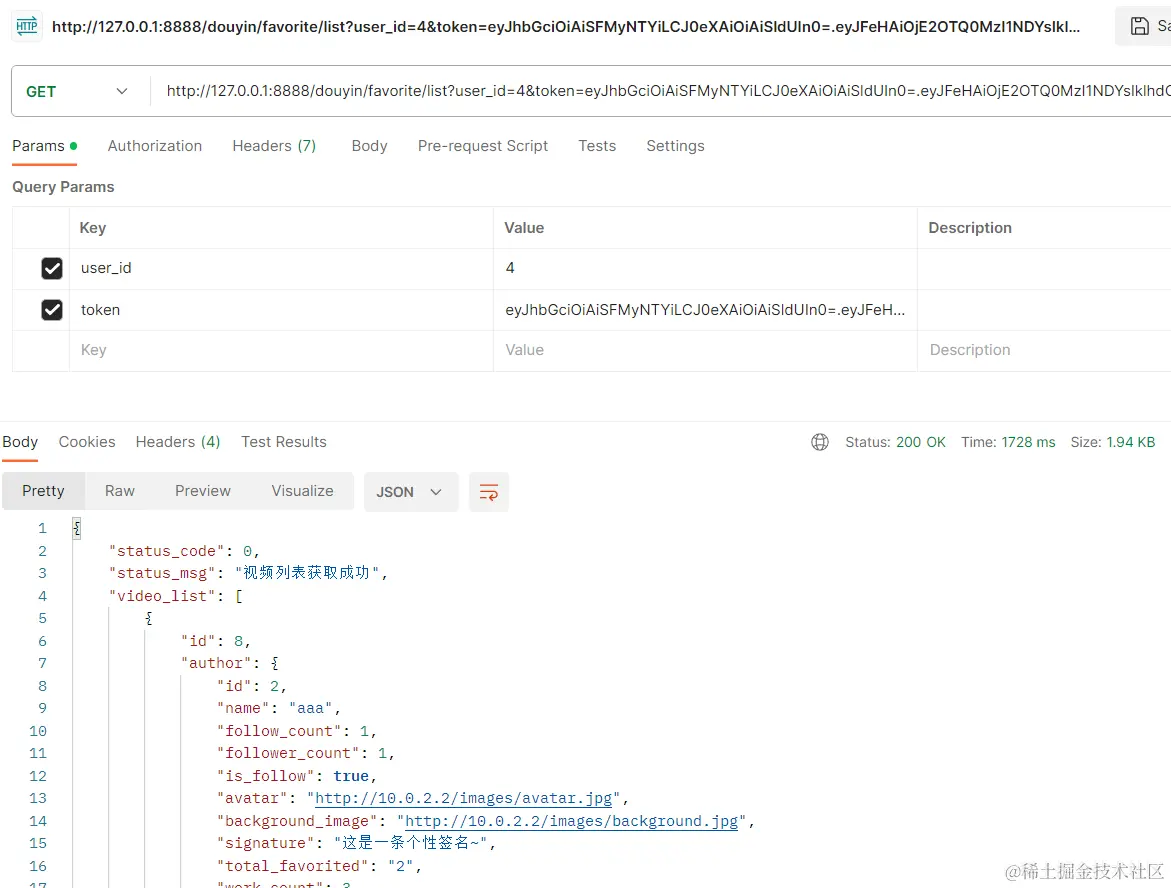
Task: Click the "name": "aaa" line
Action: coord(279,708)
